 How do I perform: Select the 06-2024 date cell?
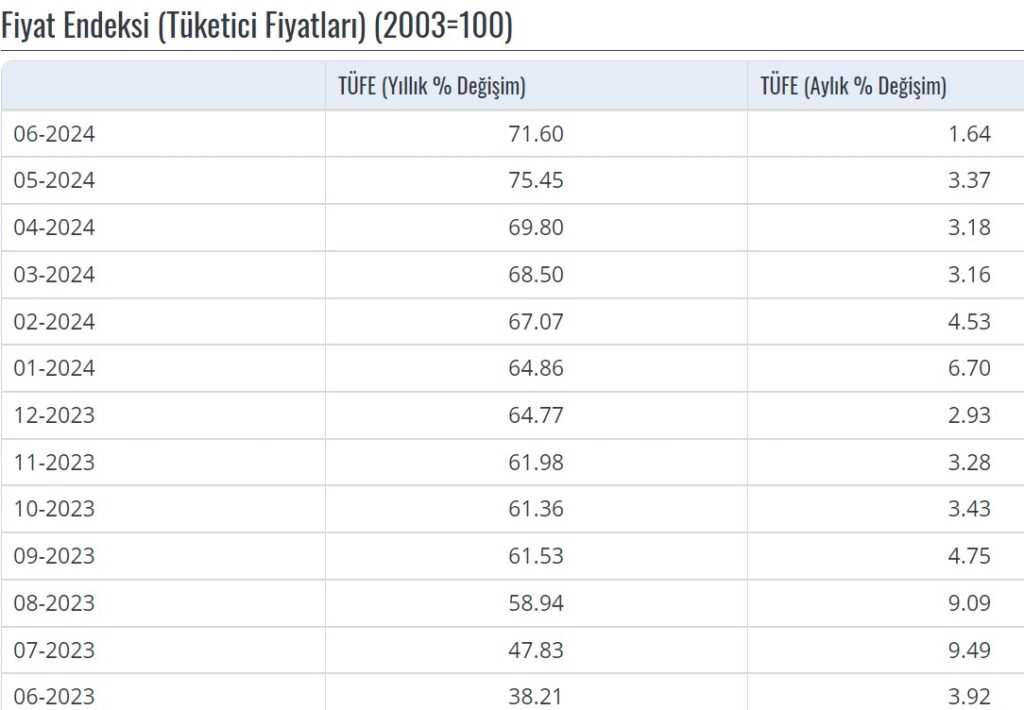click(54, 134)
